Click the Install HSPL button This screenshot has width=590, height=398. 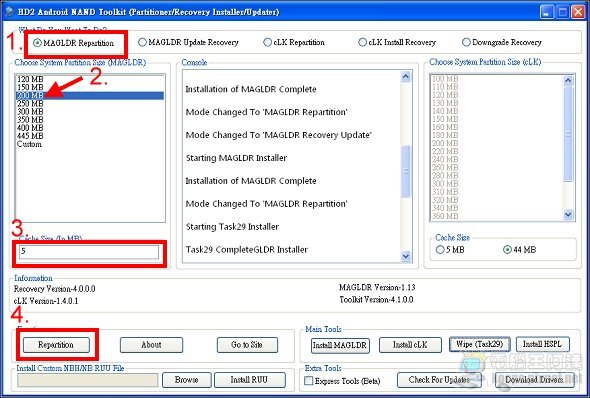coord(543,344)
